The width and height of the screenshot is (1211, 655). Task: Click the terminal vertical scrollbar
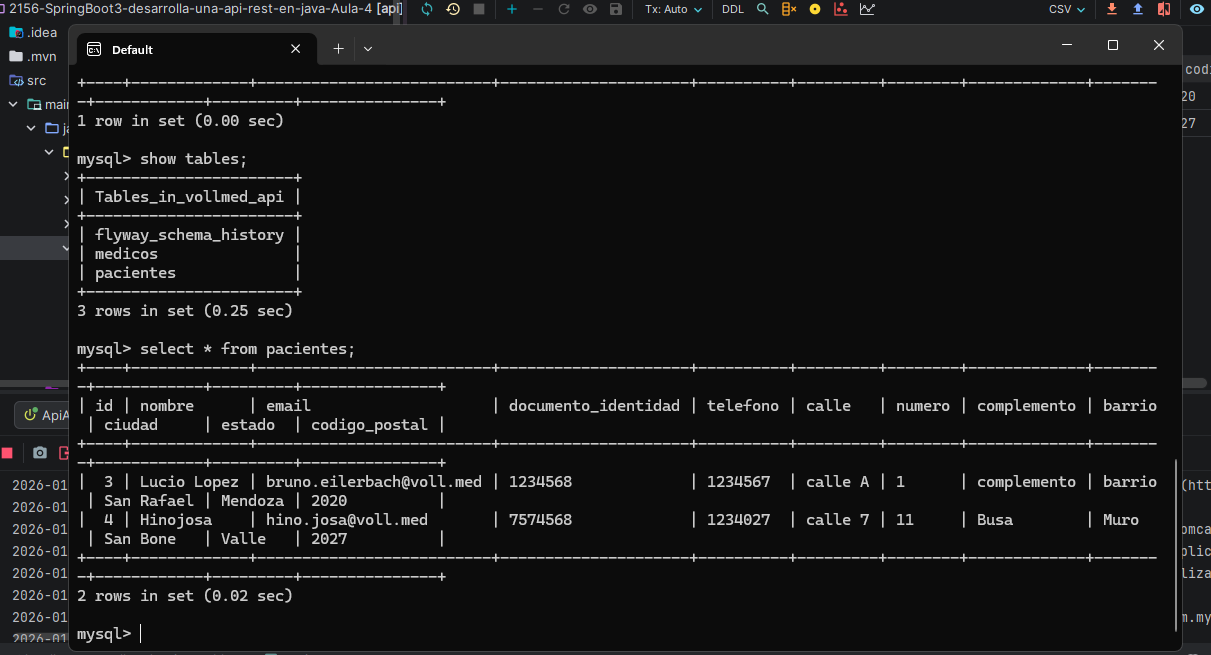tap(1175, 544)
